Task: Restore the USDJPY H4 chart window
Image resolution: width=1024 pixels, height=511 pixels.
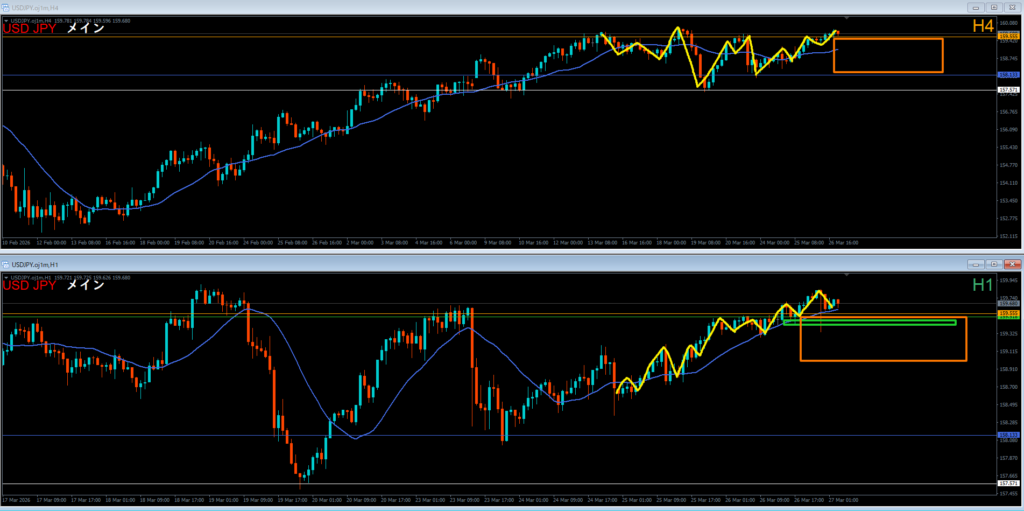Action: pyautogui.click(x=994, y=7)
